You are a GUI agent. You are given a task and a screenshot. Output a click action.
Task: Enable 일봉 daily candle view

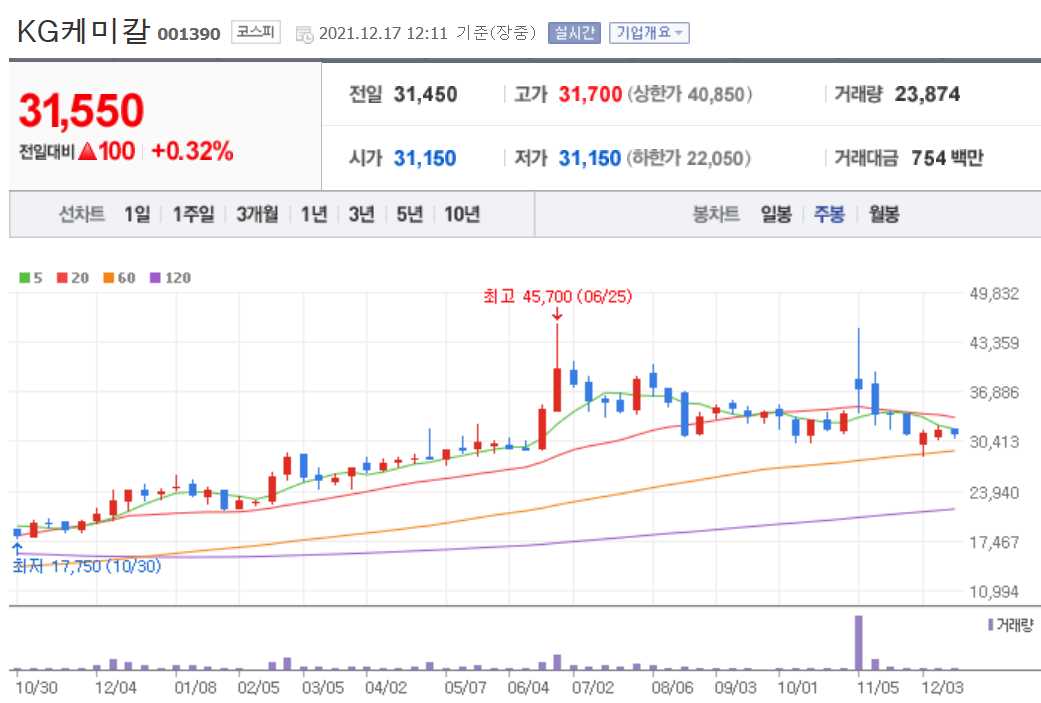tap(775, 213)
